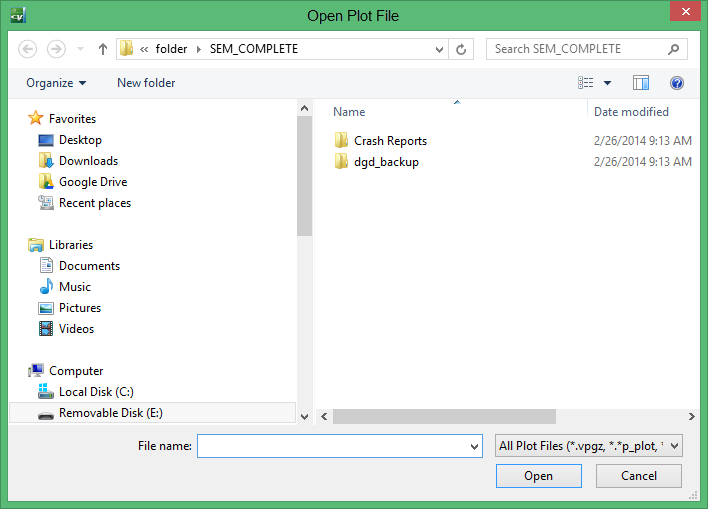The height and width of the screenshot is (509, 708).
Task: Change the view layout icon
Action: (x=586, y=83)
